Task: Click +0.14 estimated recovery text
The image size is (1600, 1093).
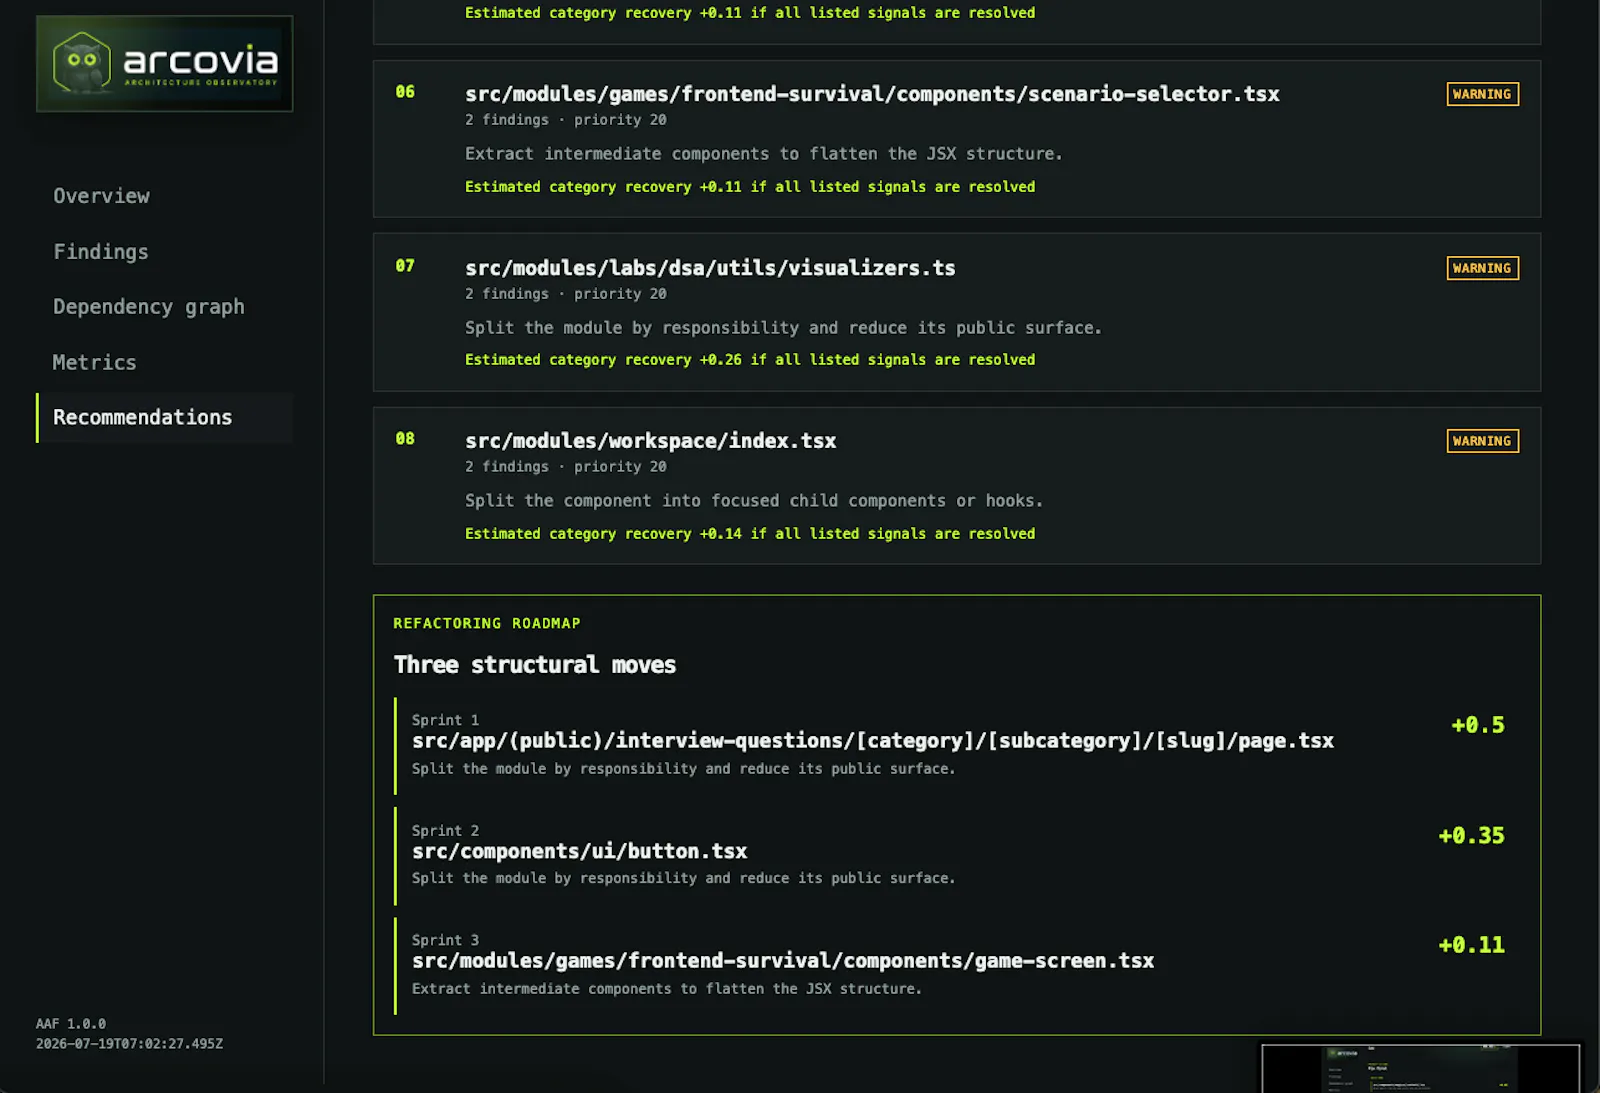Action: click(x=750, y=534)
